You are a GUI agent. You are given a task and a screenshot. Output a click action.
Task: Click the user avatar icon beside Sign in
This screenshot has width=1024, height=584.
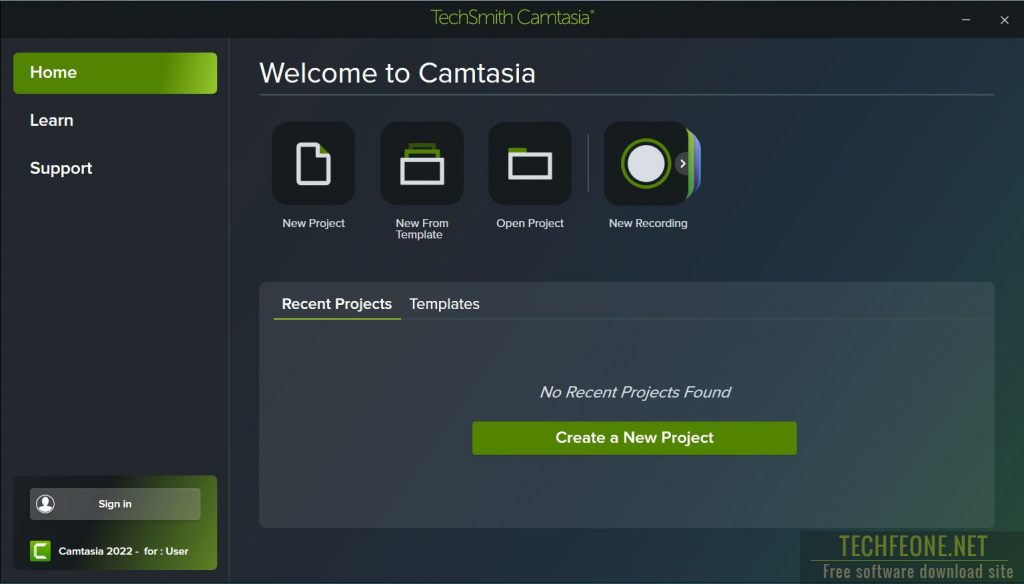45,504
